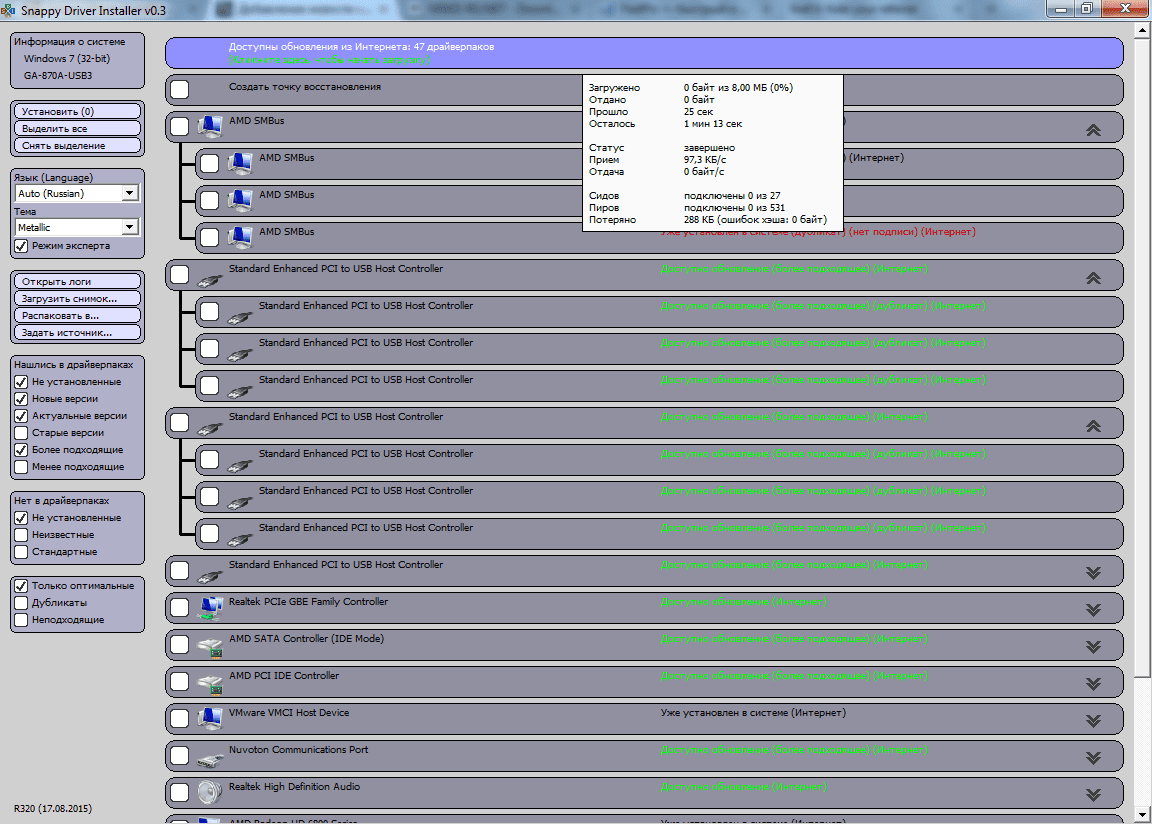This screenshot has height=824, width=1152.
Task: Tick the checkbox for Nuvoton Communications Port
Action: point(179,755)
